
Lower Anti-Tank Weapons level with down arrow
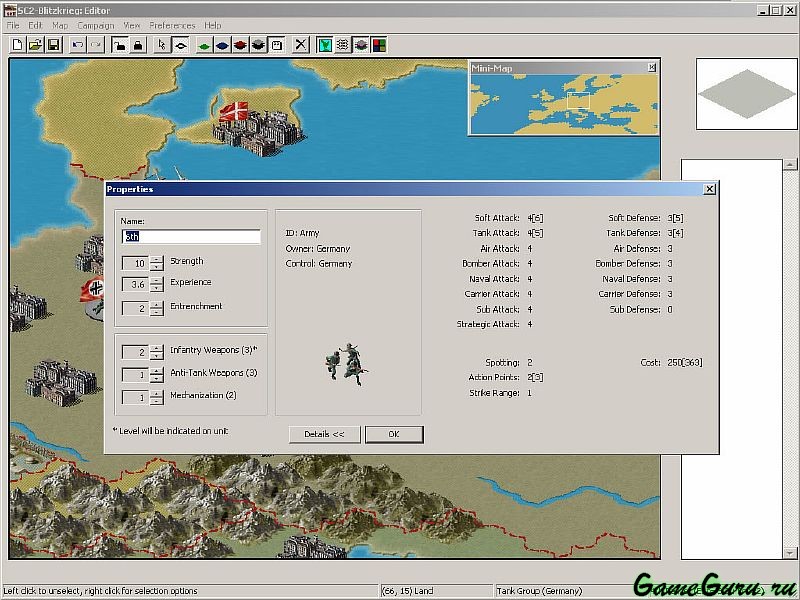[157, 379]
